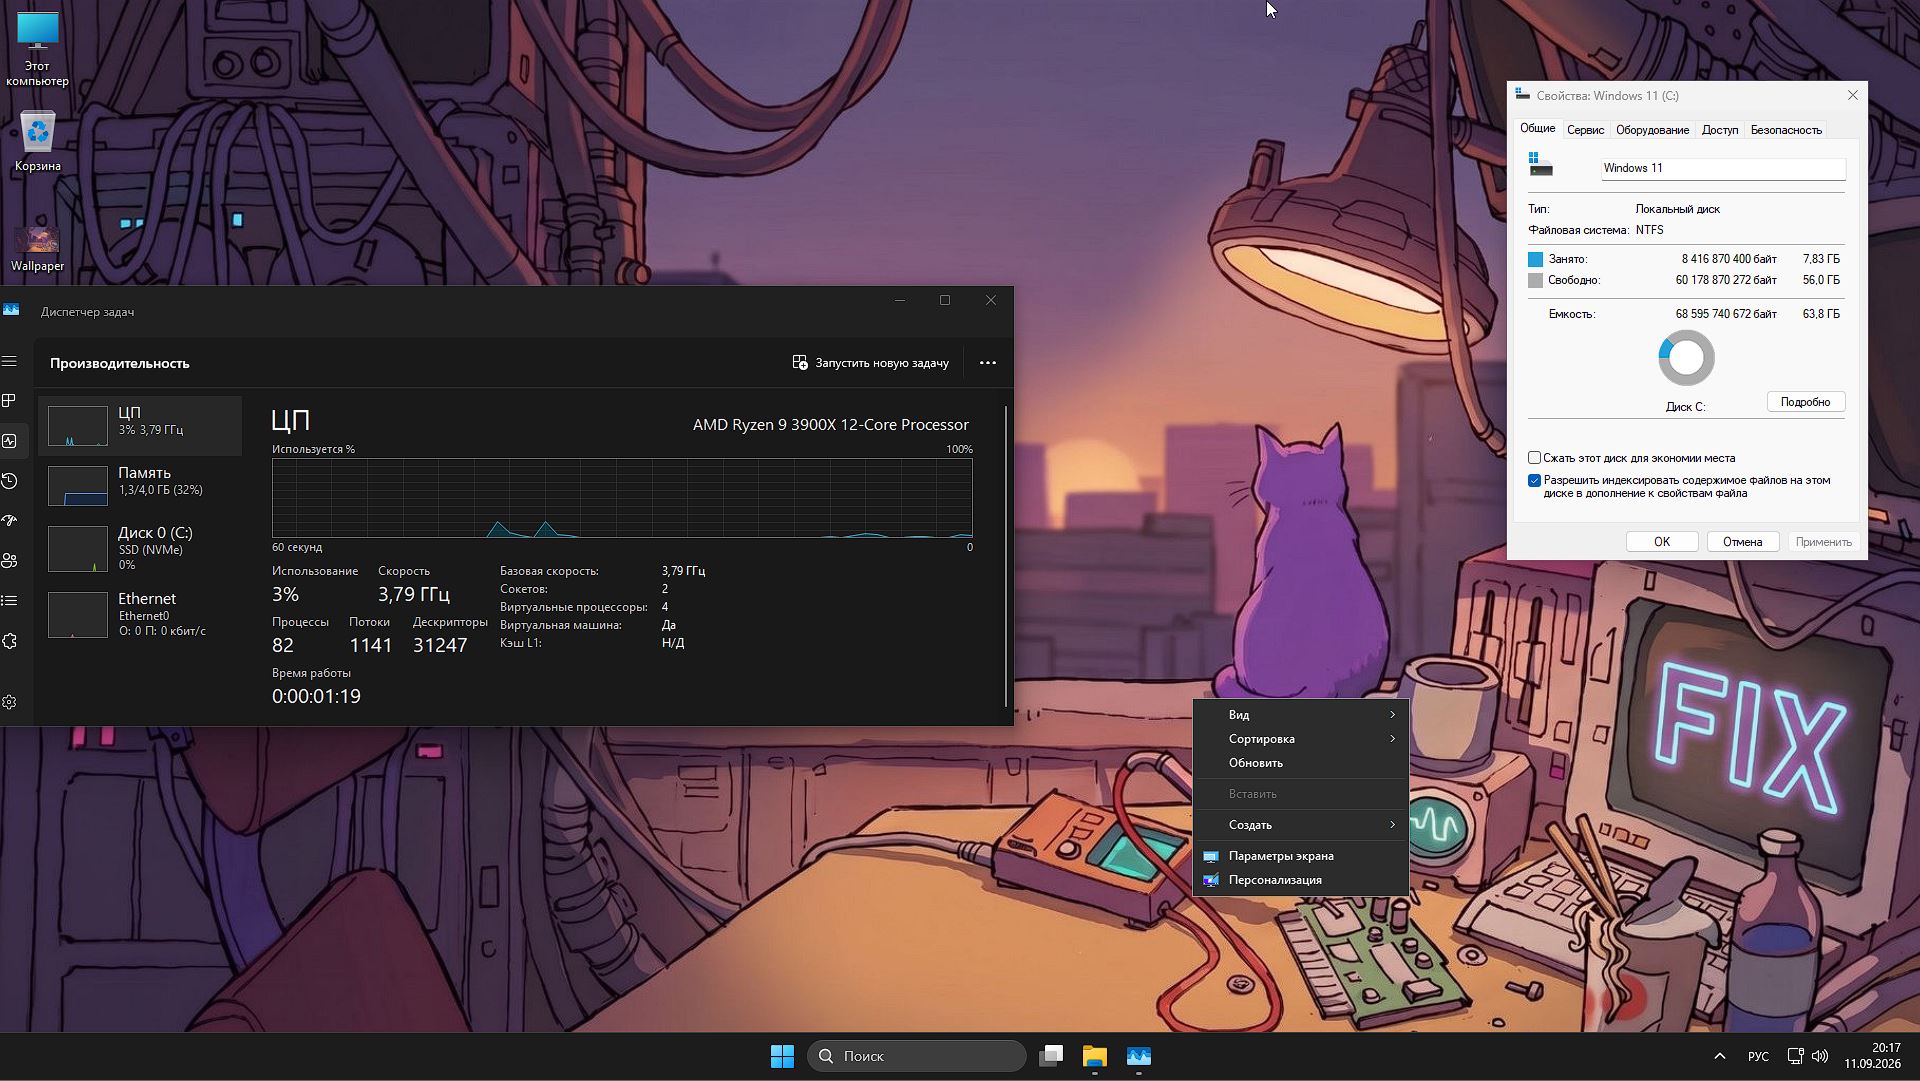Image resolution: width=1920 pixels, height=1081 pixels.
Task: Open Users page in Task Manager sidebar
Action: coord(10,561)
